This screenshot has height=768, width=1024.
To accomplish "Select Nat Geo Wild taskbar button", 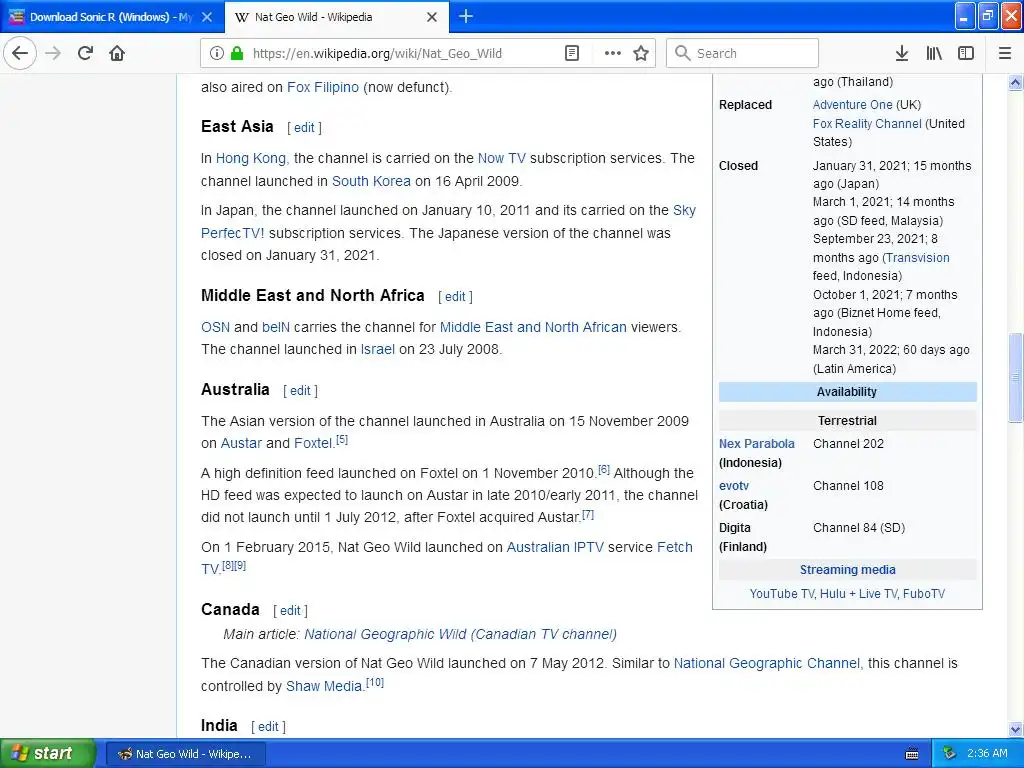I will coord(185,754).
